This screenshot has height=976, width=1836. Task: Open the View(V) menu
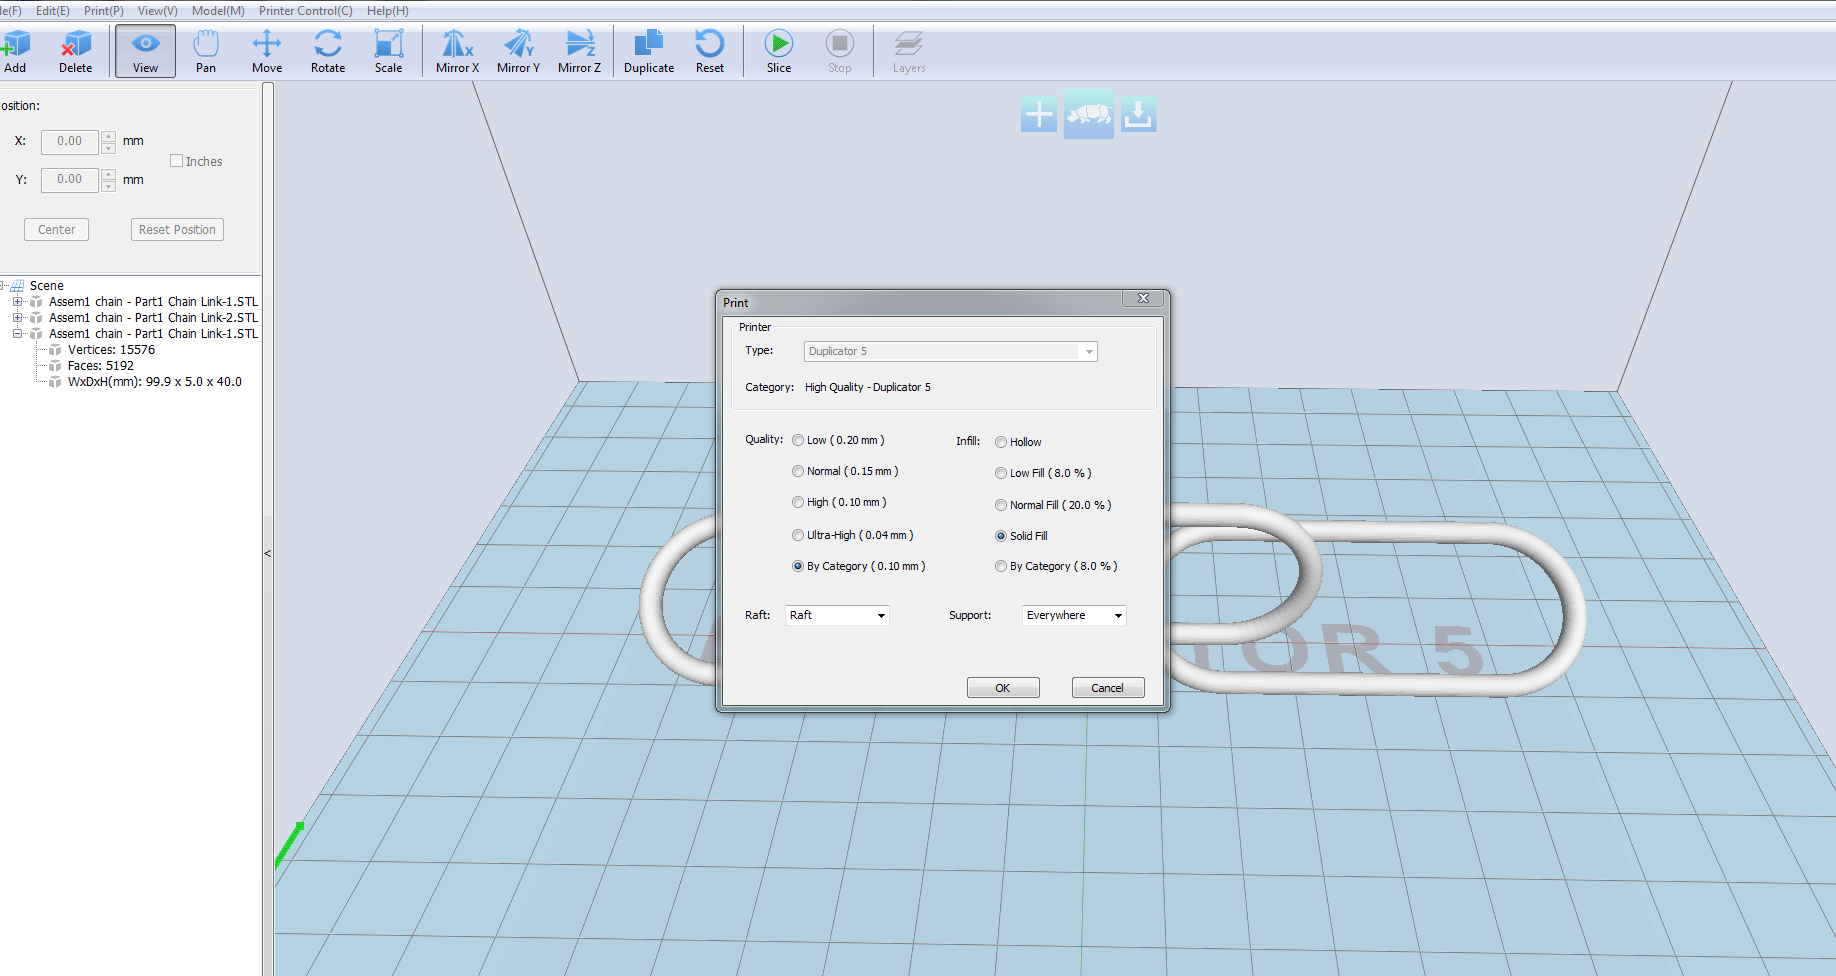coord(157,11)
